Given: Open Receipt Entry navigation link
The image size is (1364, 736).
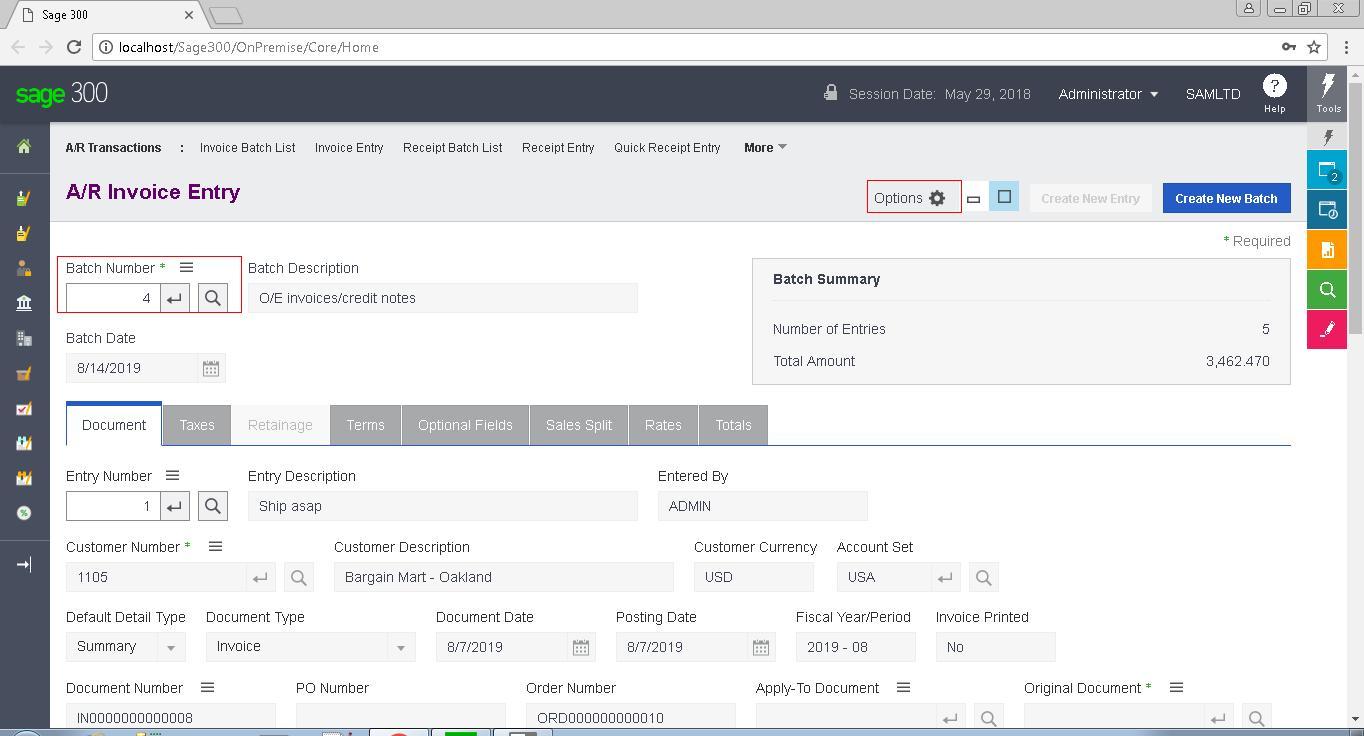Looking at the screenshot, I should coord(558,147).
